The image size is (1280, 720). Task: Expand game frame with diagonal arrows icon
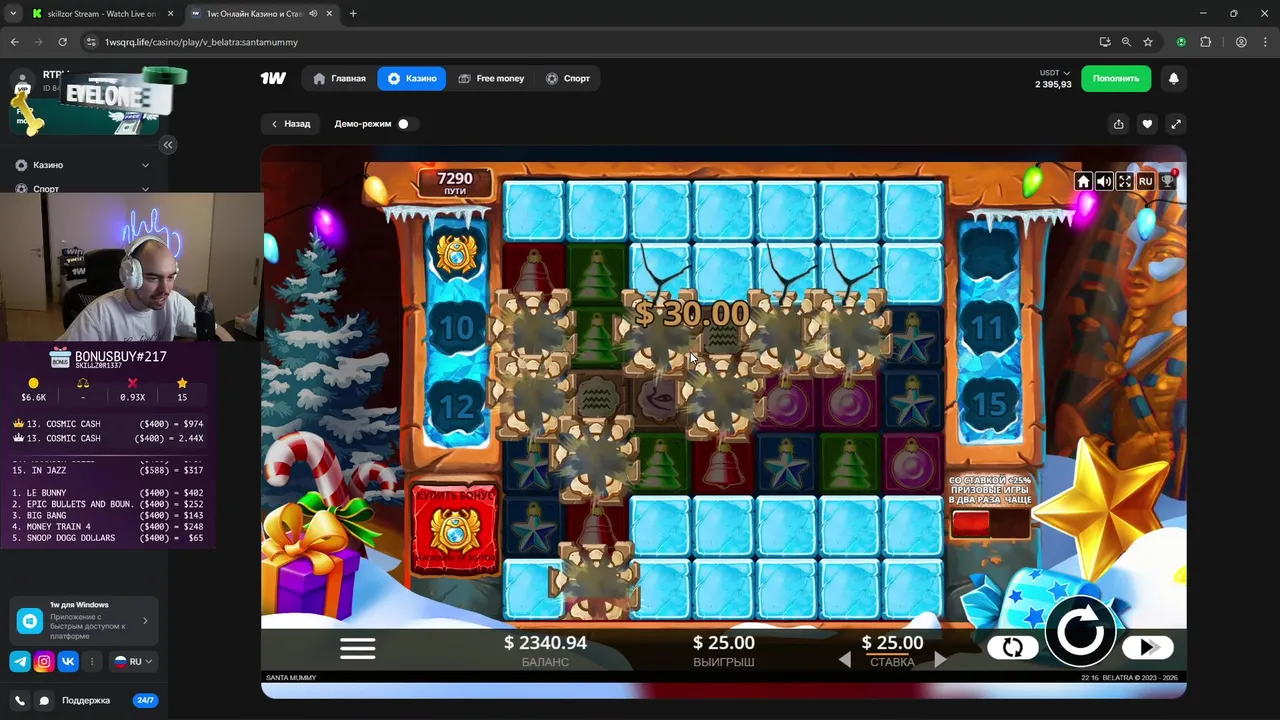[1176, 124]
